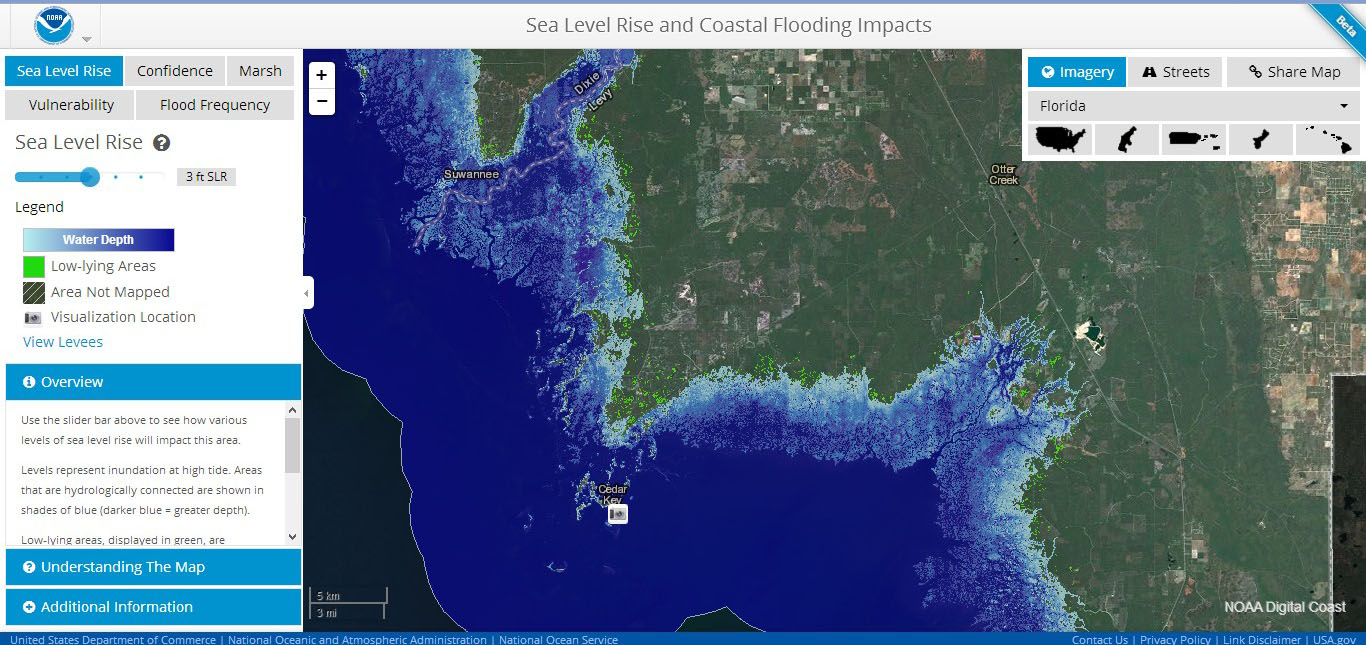Click the sea level rise slider handle
Screen dimensions: 1366x645
click(x=90, y=177)
